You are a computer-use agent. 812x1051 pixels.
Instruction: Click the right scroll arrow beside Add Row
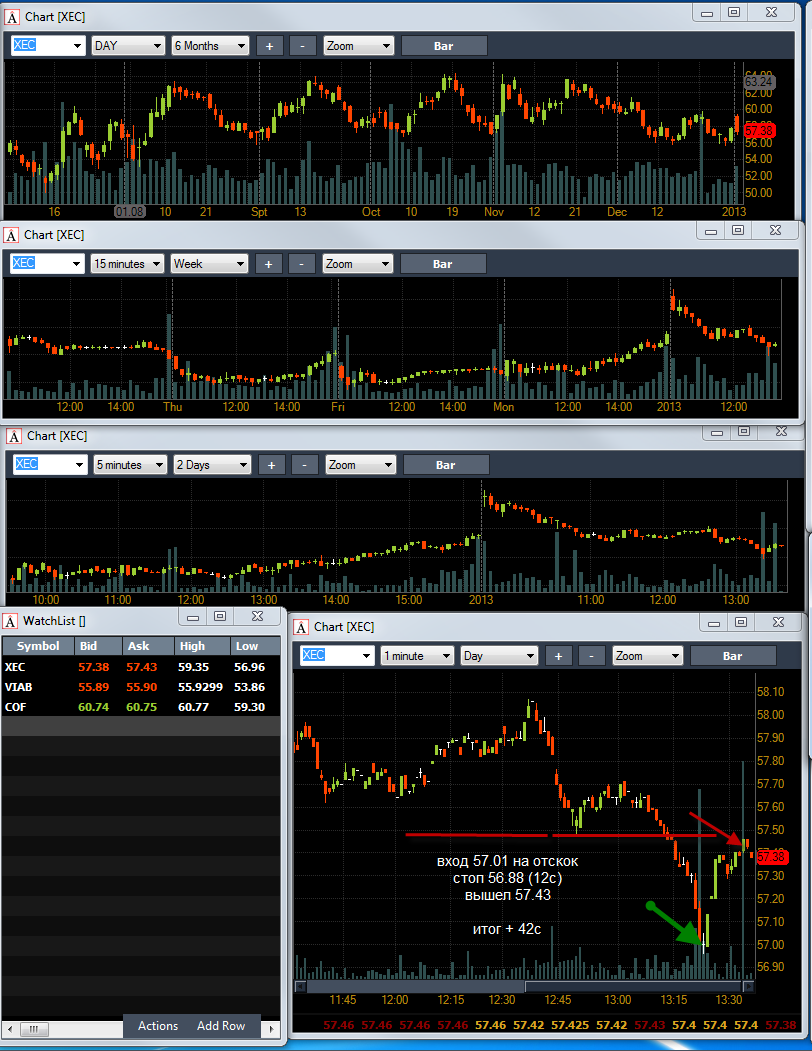click(271, 1028)
